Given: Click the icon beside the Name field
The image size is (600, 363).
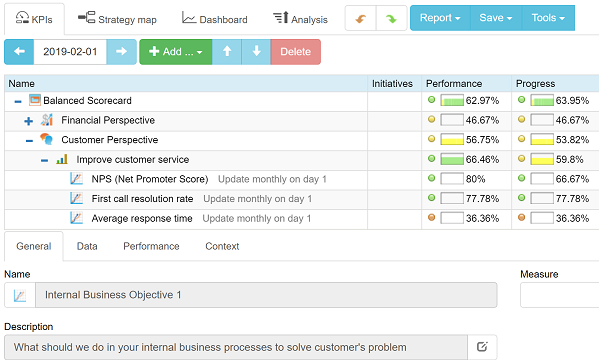Looking at the screenshot, I should pos(20,295).
